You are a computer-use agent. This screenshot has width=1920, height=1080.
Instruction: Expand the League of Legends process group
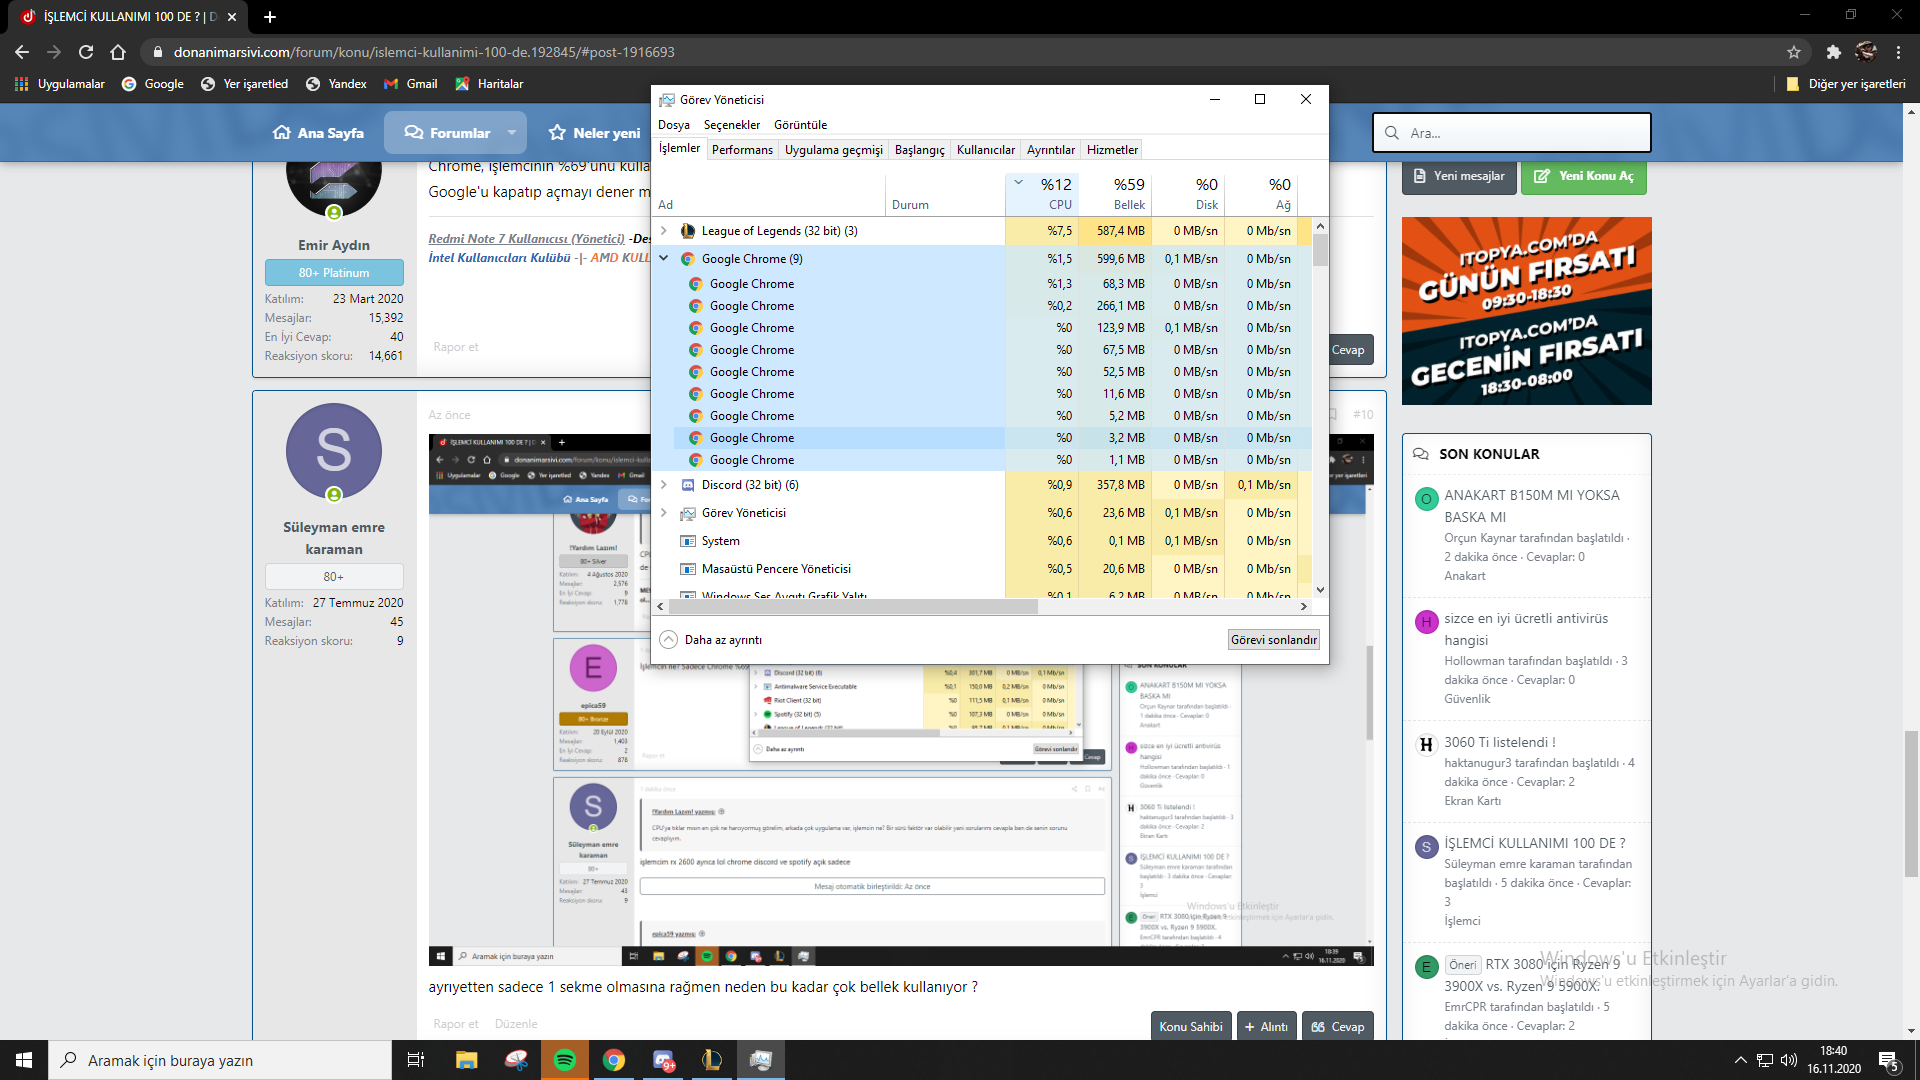click(x=664, y=231)
